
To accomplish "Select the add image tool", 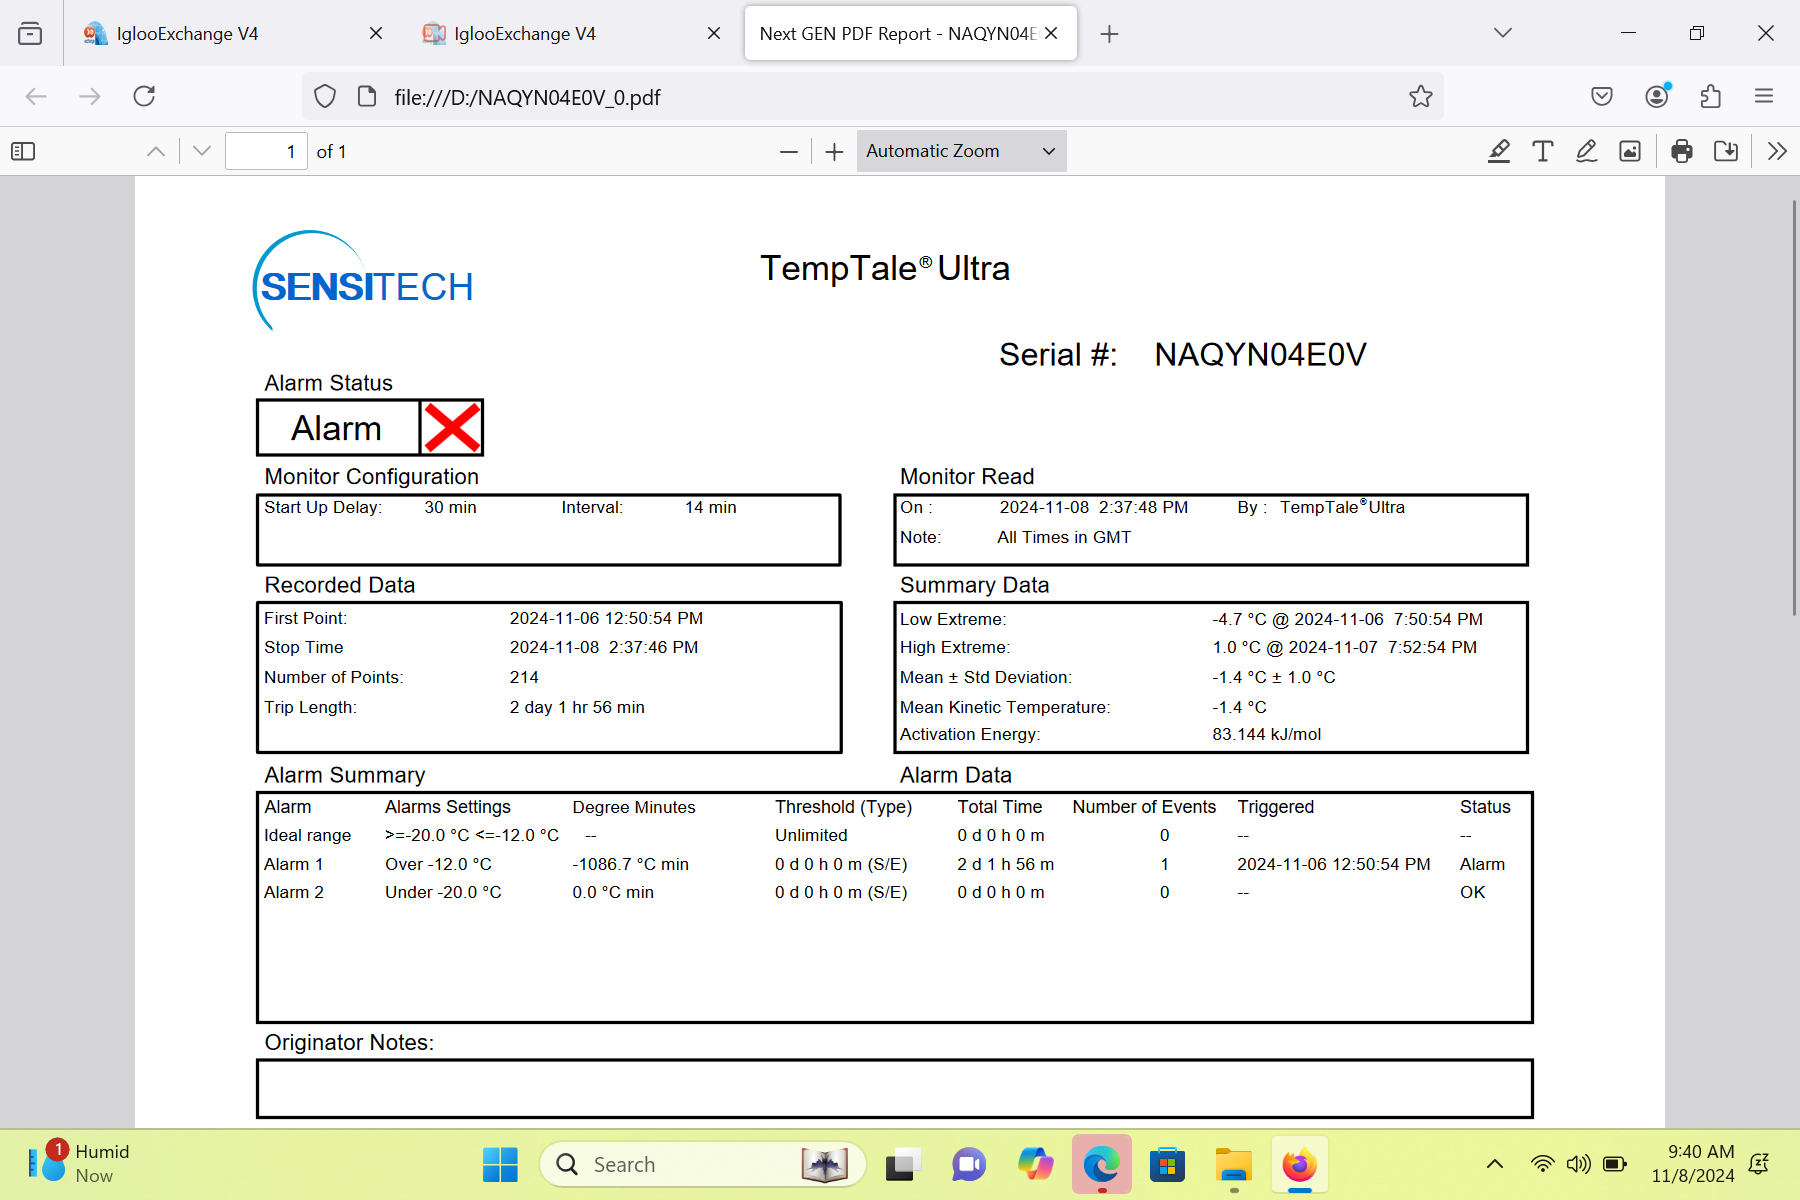I will pos(1630,151).
